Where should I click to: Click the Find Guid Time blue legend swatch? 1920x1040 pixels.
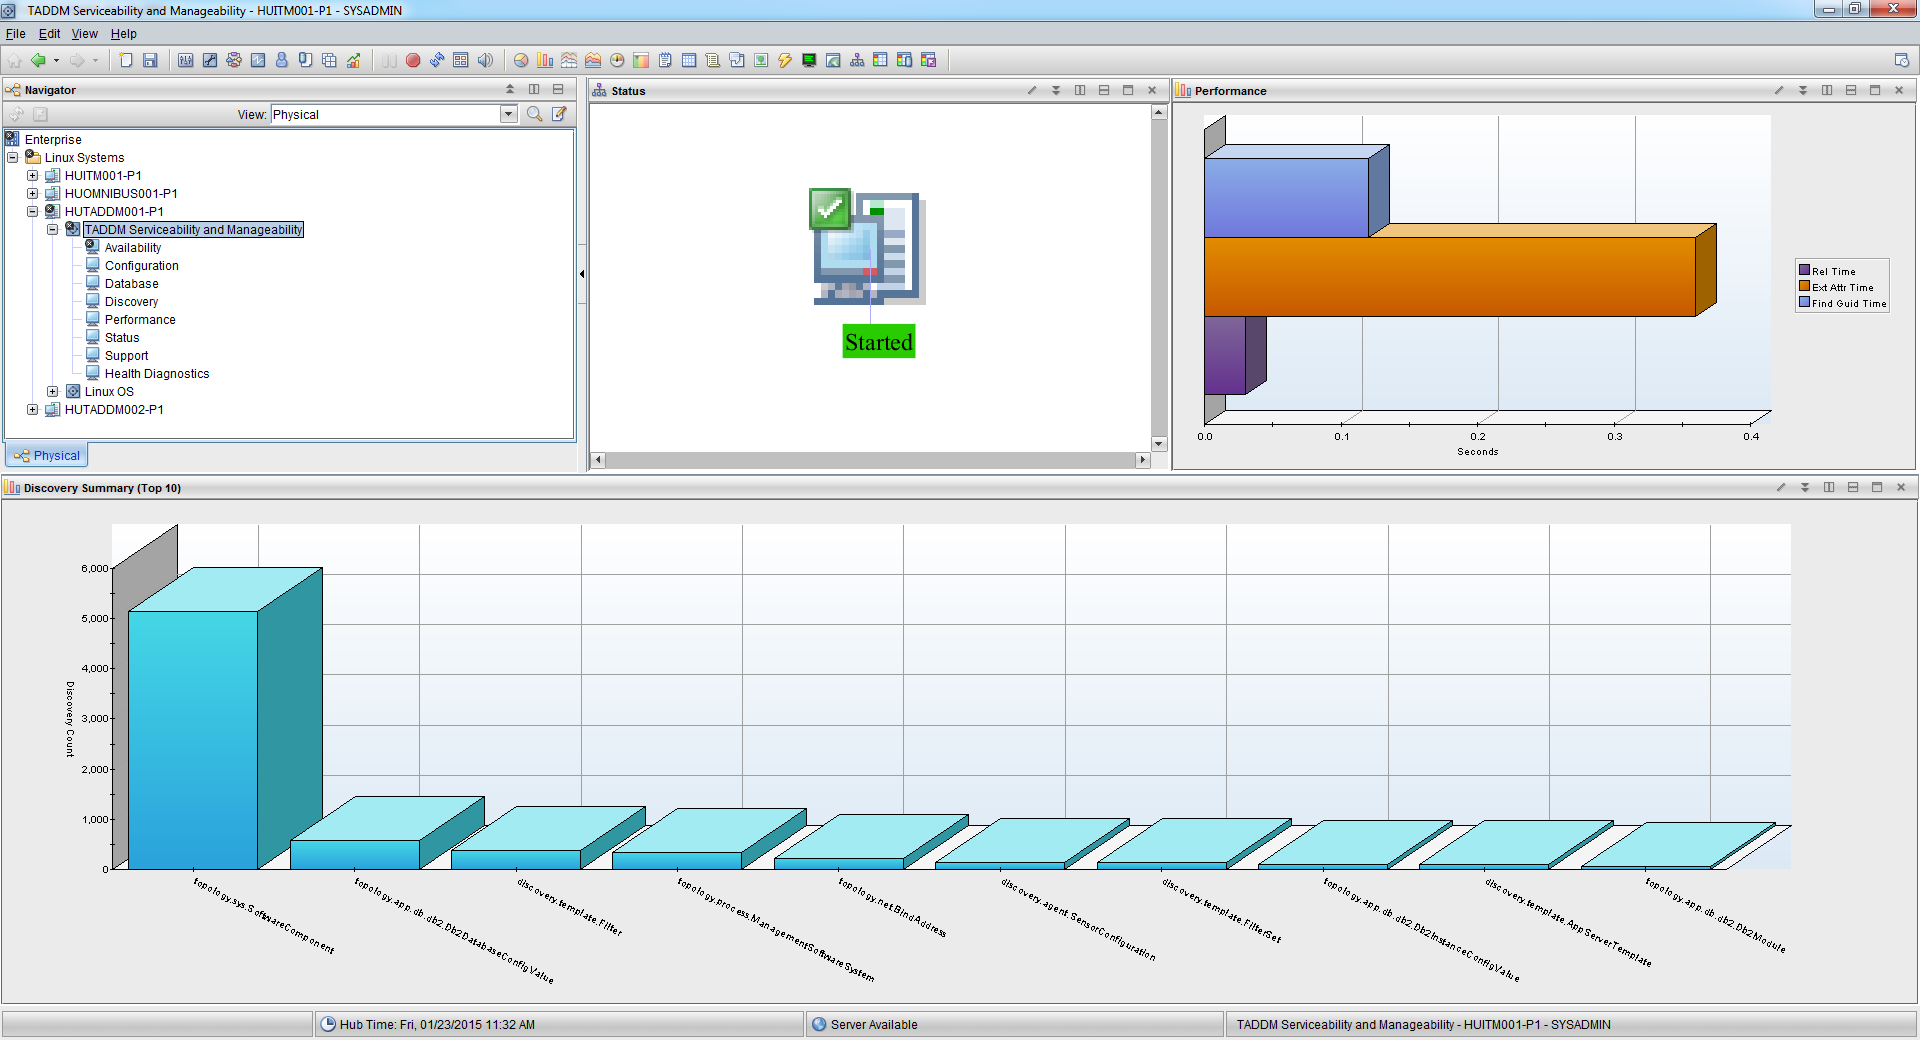[x=1805, y=302]
